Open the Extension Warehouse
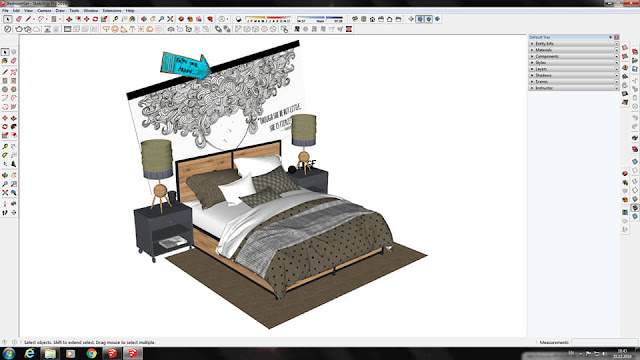Image resolution: width=640 pixels, height=360 pixels. point(190,19)
